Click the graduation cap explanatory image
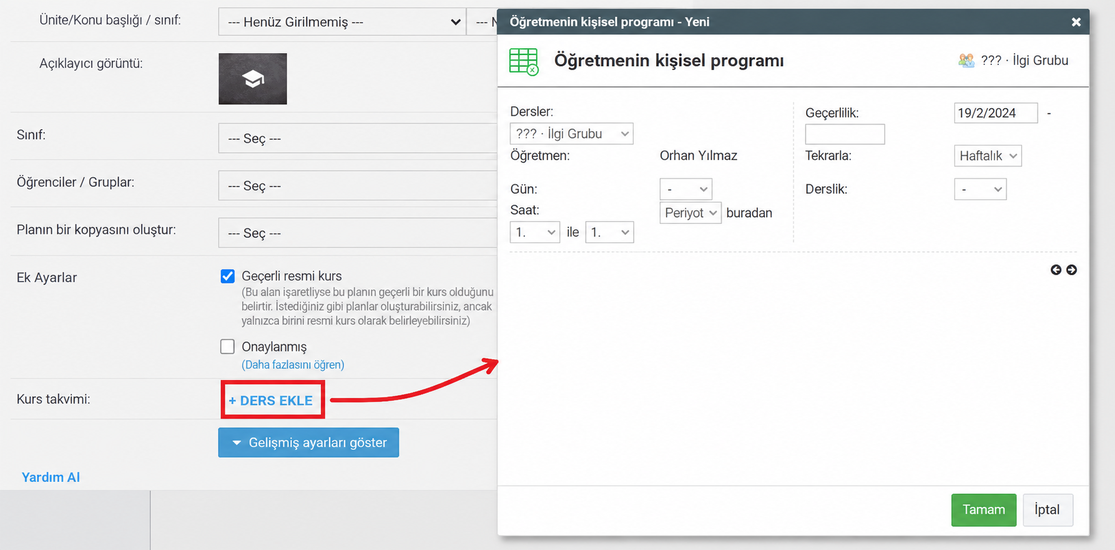1115x550 pixels. (x=252, y=79)
